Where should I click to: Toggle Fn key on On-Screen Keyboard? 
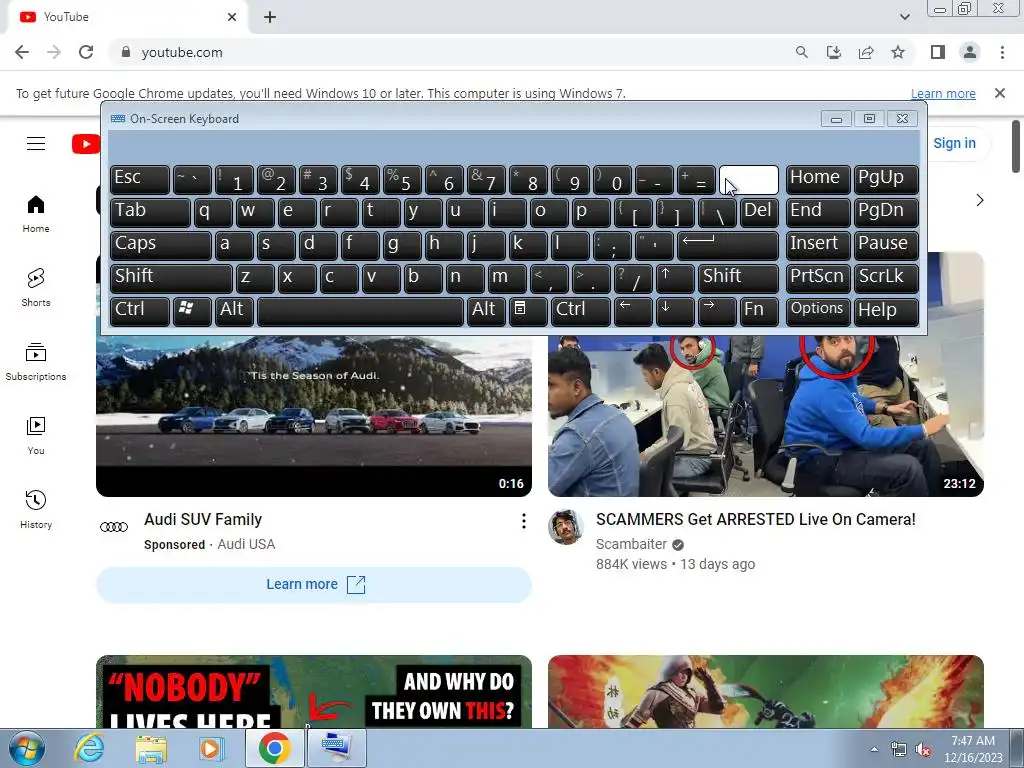[759, 311]
